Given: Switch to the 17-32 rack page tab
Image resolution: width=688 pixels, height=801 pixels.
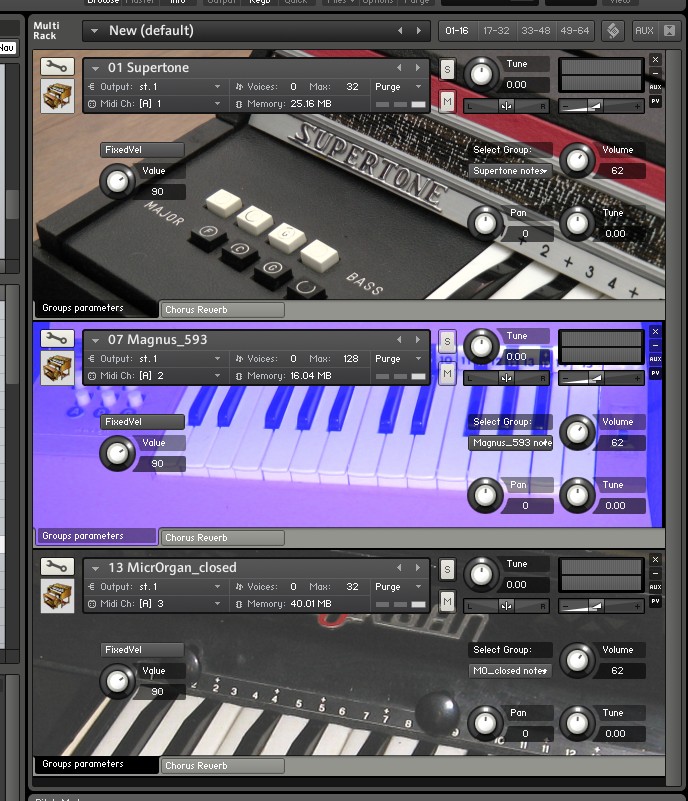Looking at the screenshot, I should click(x=494, y=31).
